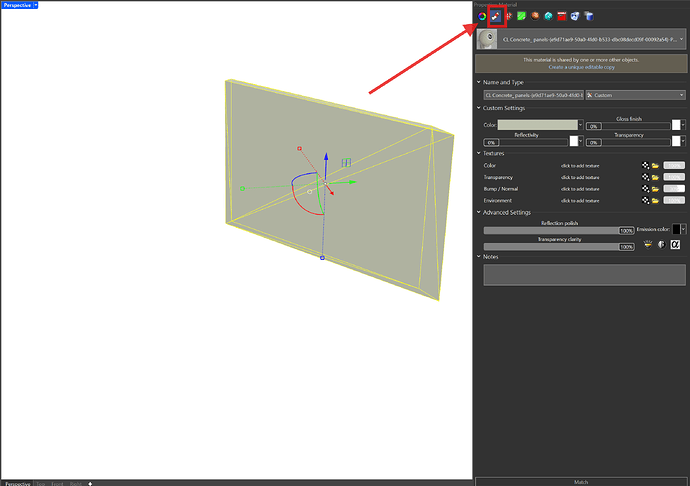Open the Object properties color-wheel icon

(x=482, y=16)
